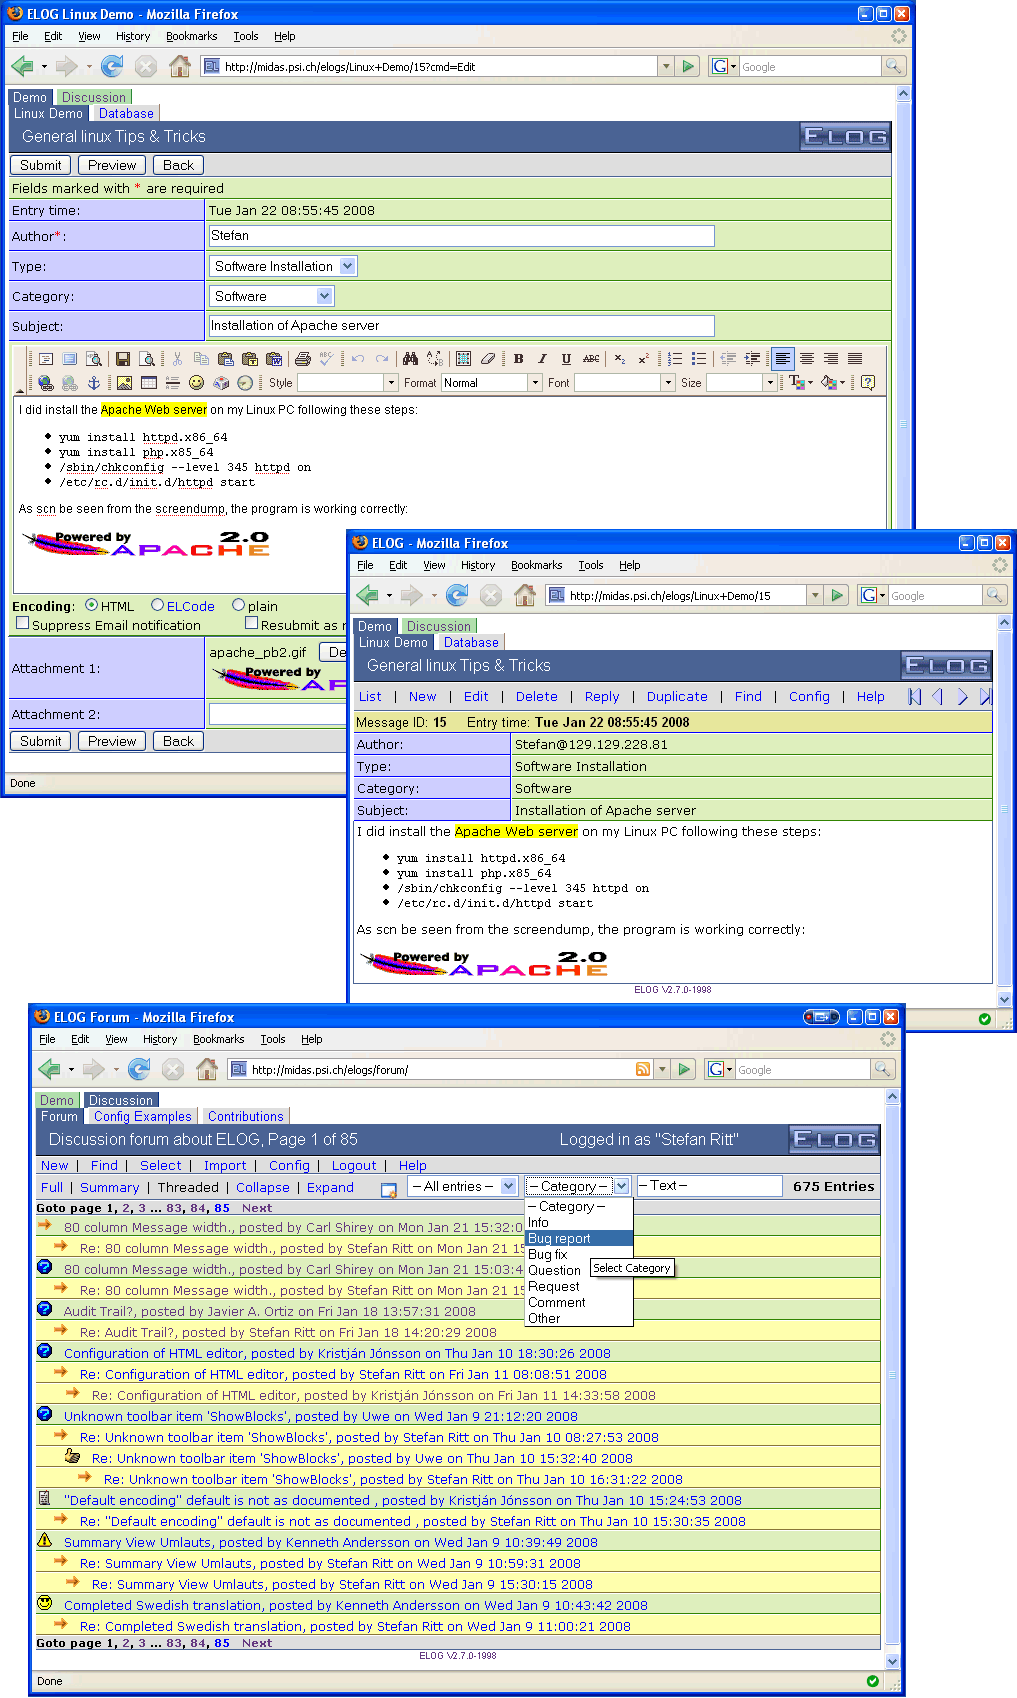
Task: Click the Logout link in ELOG Forum
Action: (x=354, y=1166)
